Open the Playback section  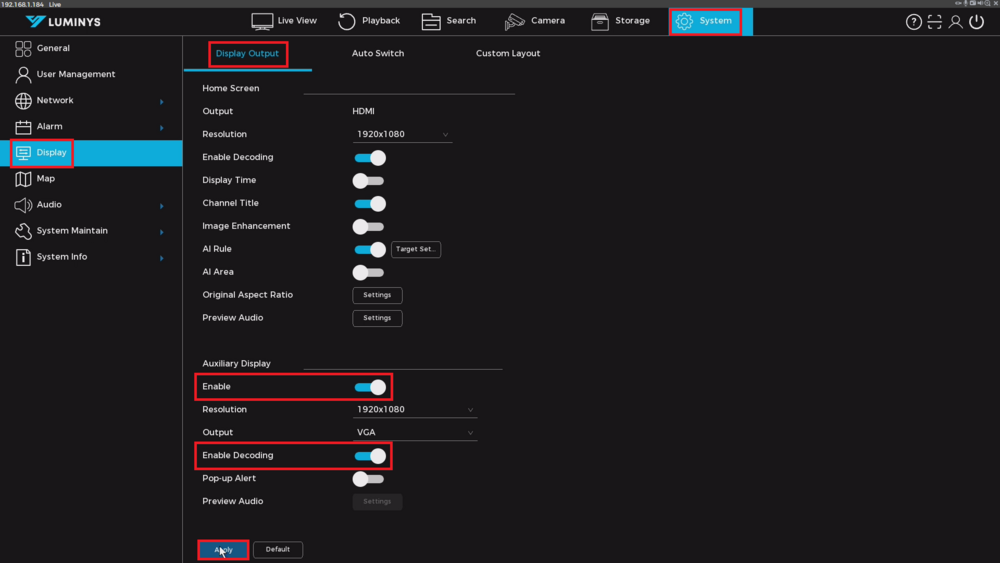pyautogui.click(x=369, y=21)
